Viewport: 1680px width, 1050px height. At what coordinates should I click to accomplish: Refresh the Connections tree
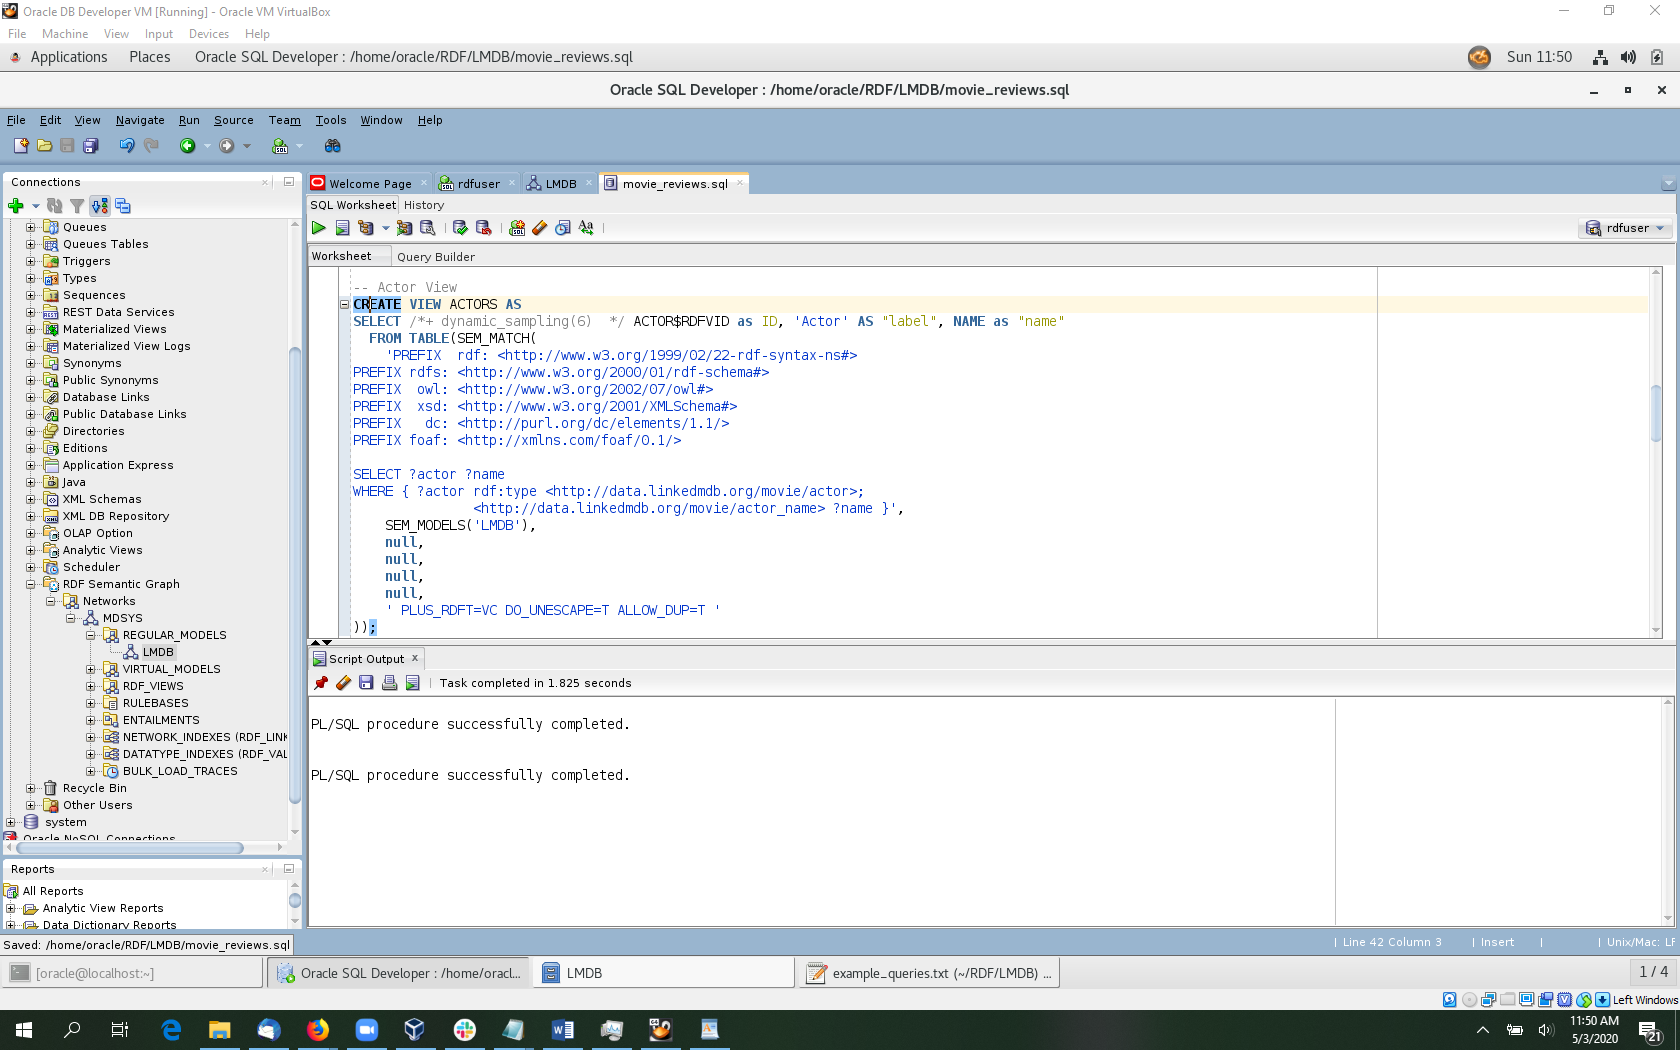(55, 206)
